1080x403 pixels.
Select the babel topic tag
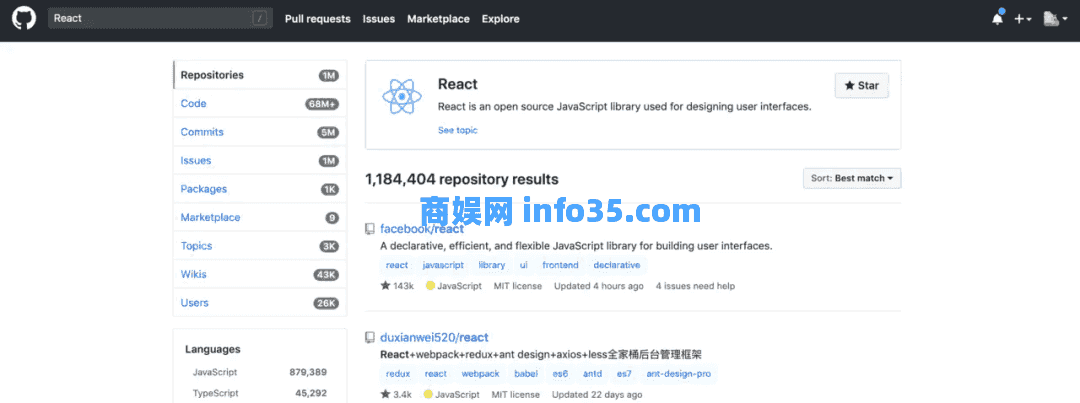[x=526, y=374]
